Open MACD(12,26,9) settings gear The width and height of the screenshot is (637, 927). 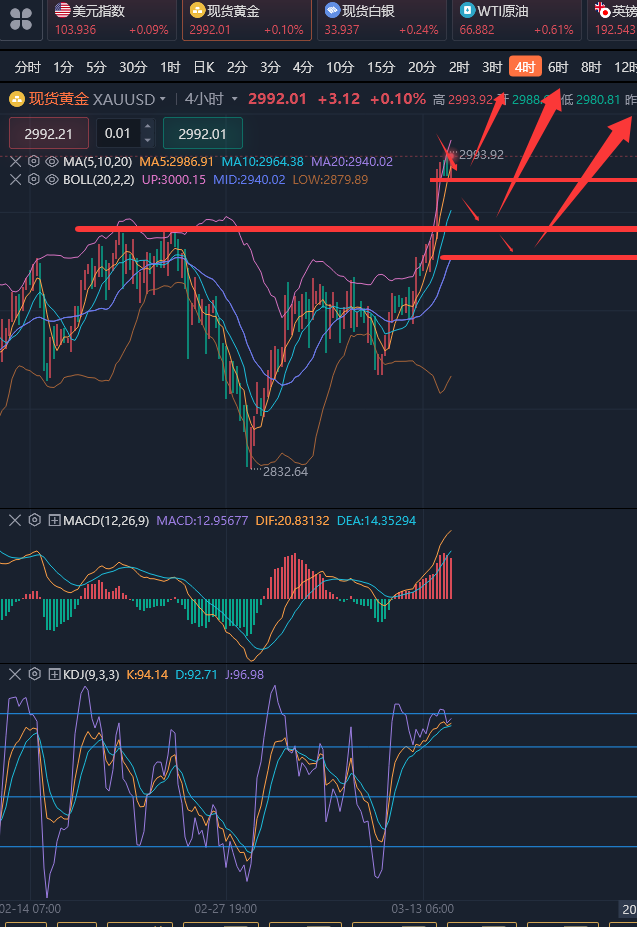(35, 520)
